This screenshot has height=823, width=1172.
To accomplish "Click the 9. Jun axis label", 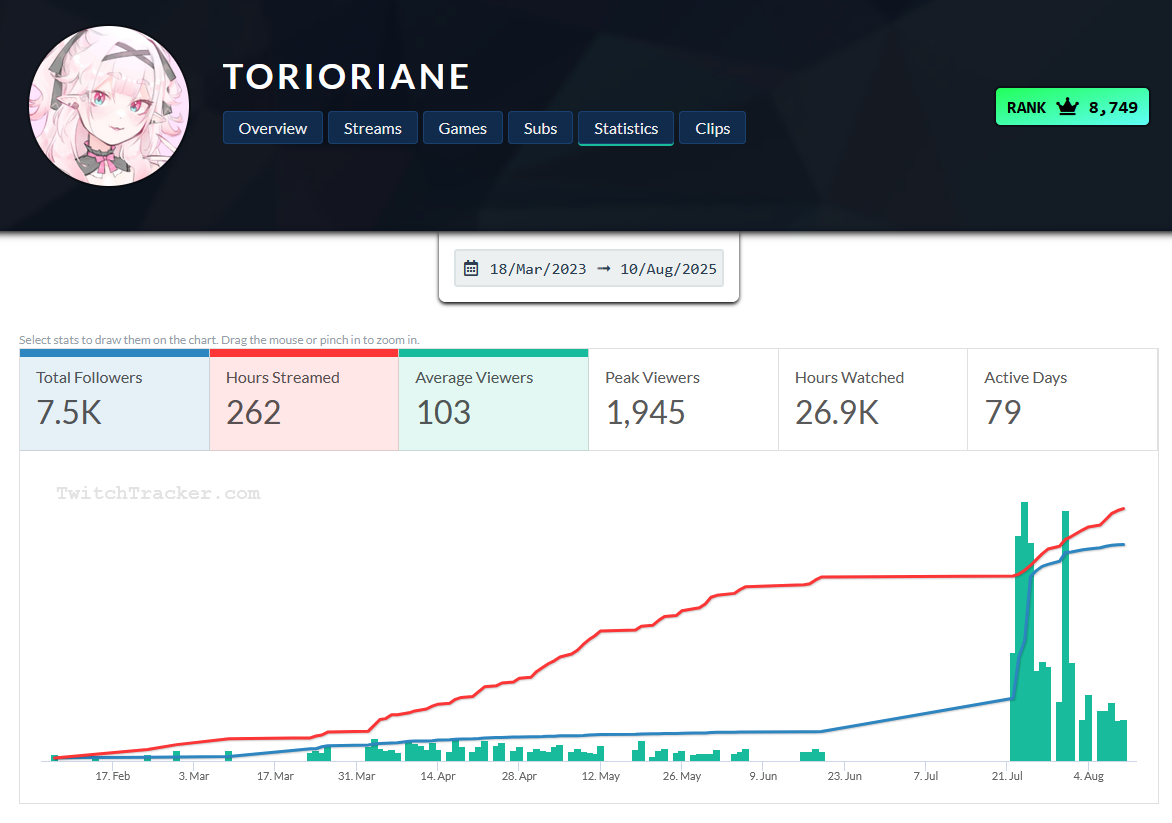I will coord(763,776).
